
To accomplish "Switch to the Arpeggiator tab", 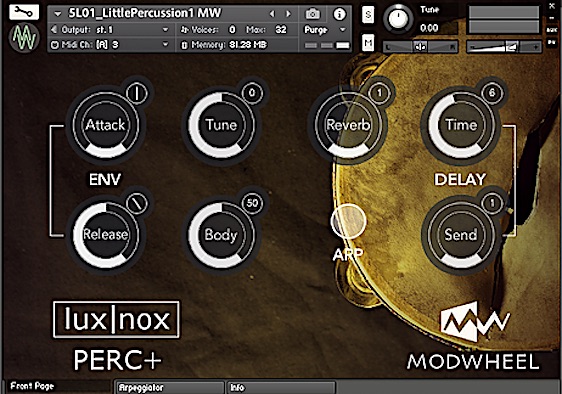I will [169, 388].
